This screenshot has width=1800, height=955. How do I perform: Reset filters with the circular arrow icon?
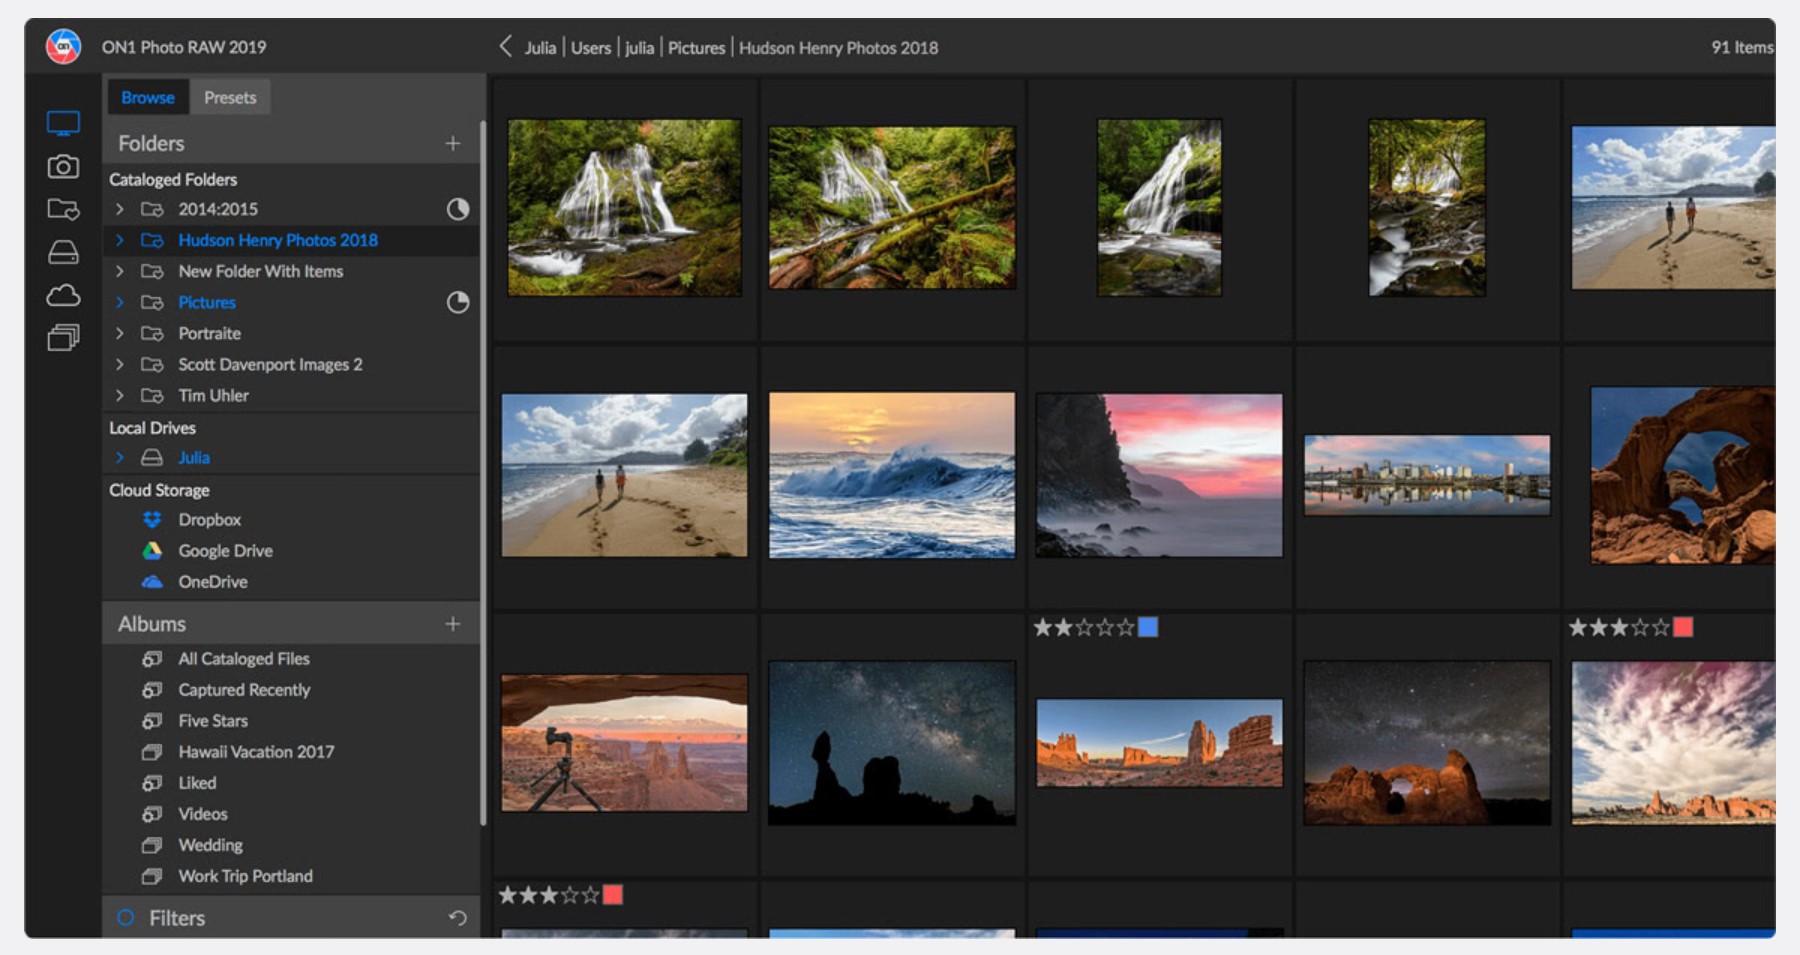click(x=458, y=918)
